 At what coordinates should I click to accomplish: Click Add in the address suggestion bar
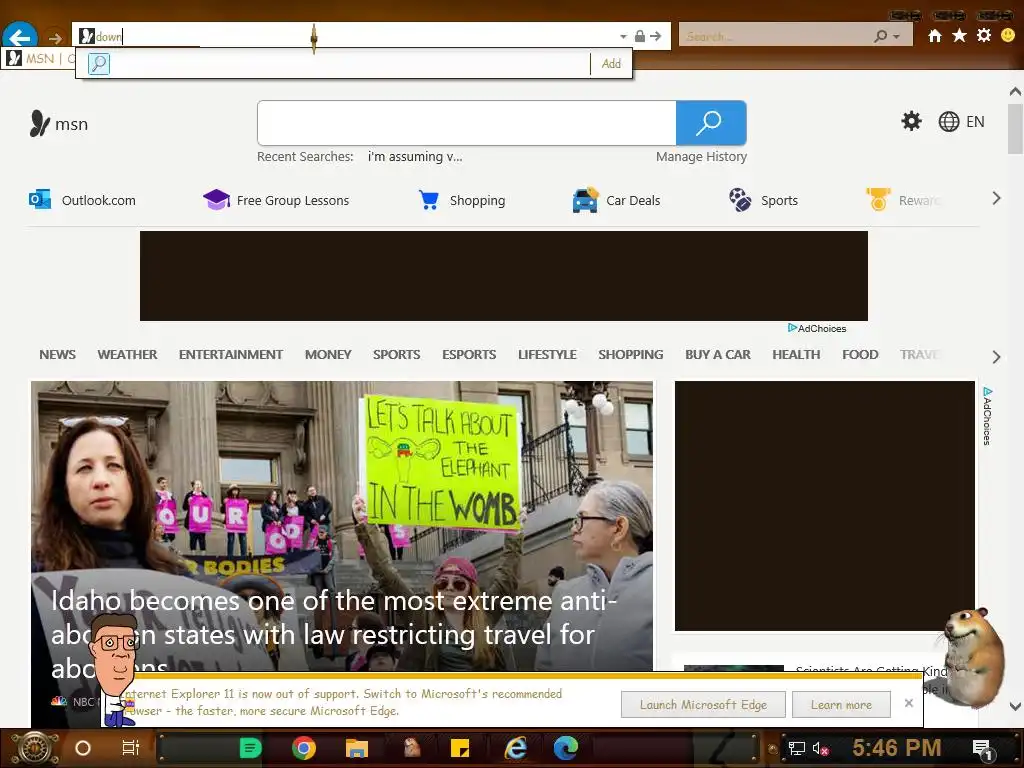coord(611,63)
